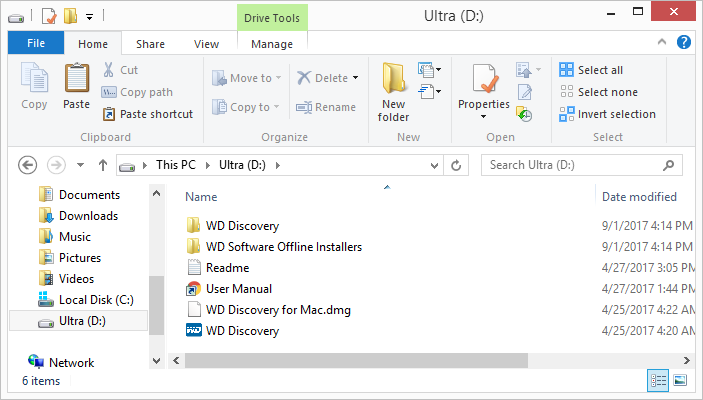Sort by the Date modified column header

[x=639, y=197]
